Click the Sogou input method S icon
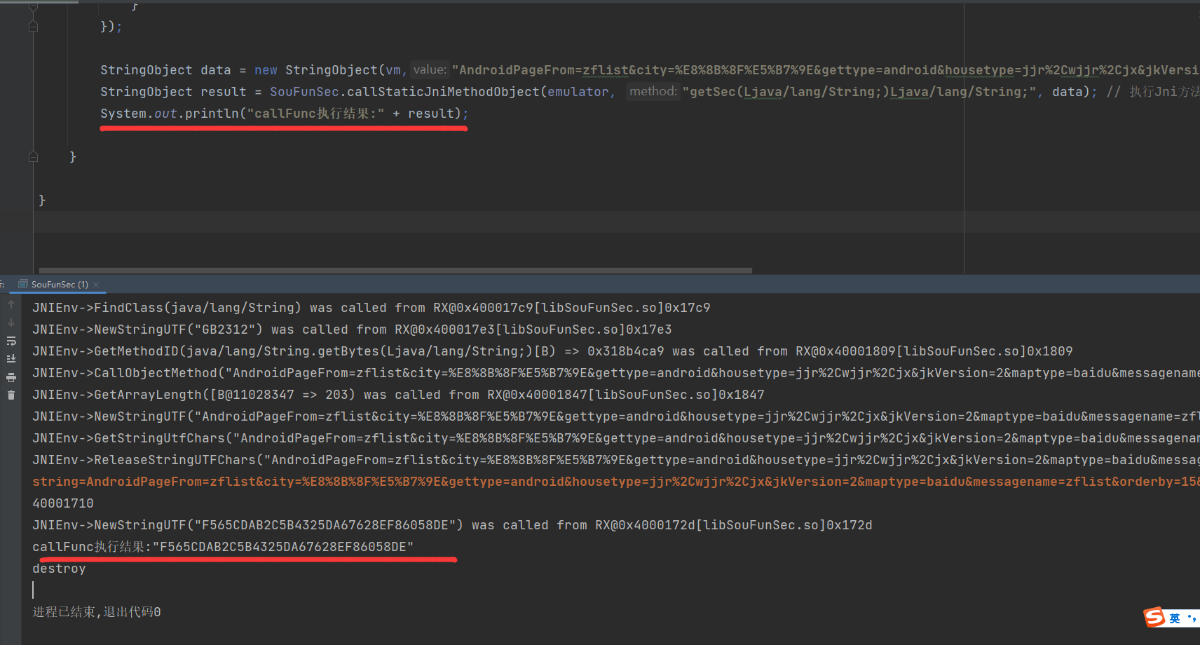Viewport: 1200px width, 645px height. coord(1155,617)
